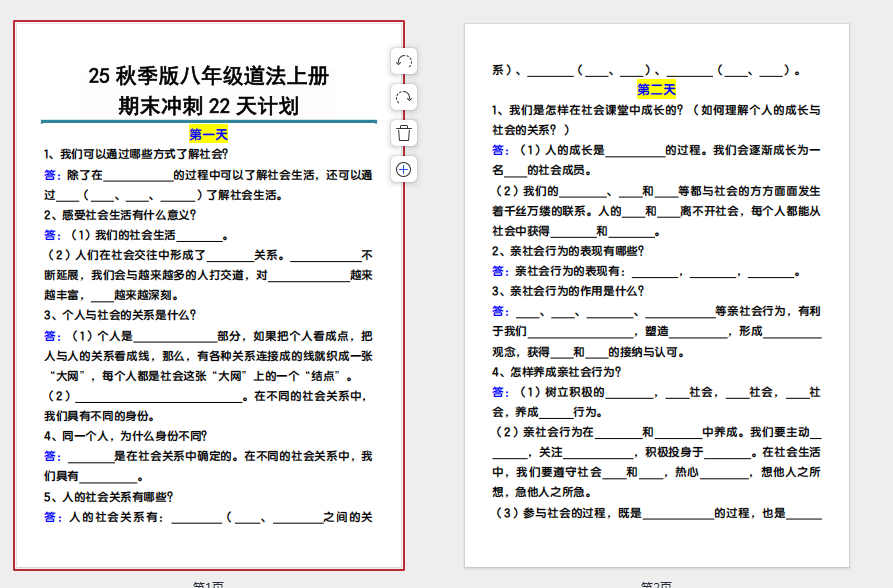Click the page 2 label below second thumbnail
The width and height of the screenshot is (893, 588).
pyautogui.click(x=656, y=584)
